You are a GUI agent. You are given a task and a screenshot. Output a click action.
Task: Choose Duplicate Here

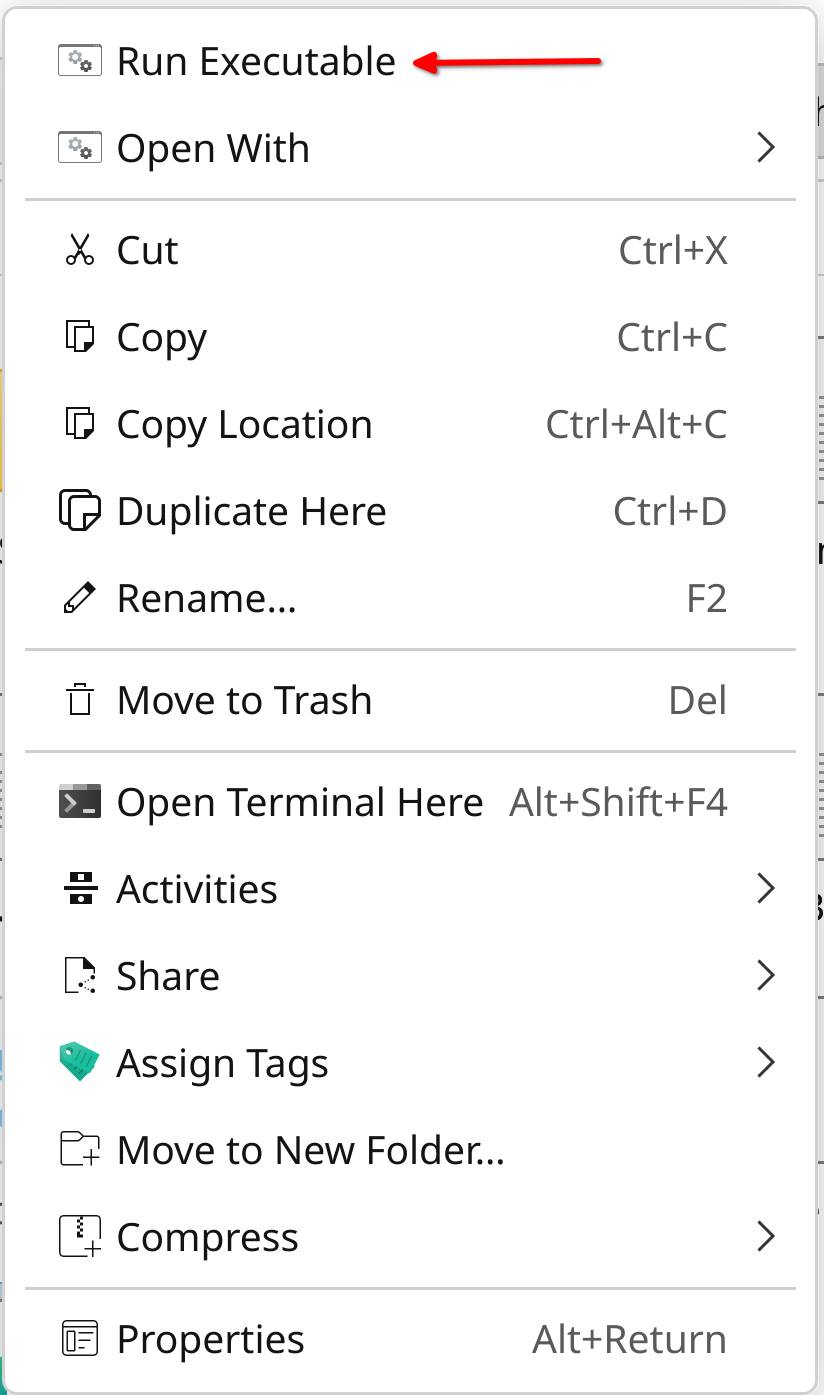(411, 511)
